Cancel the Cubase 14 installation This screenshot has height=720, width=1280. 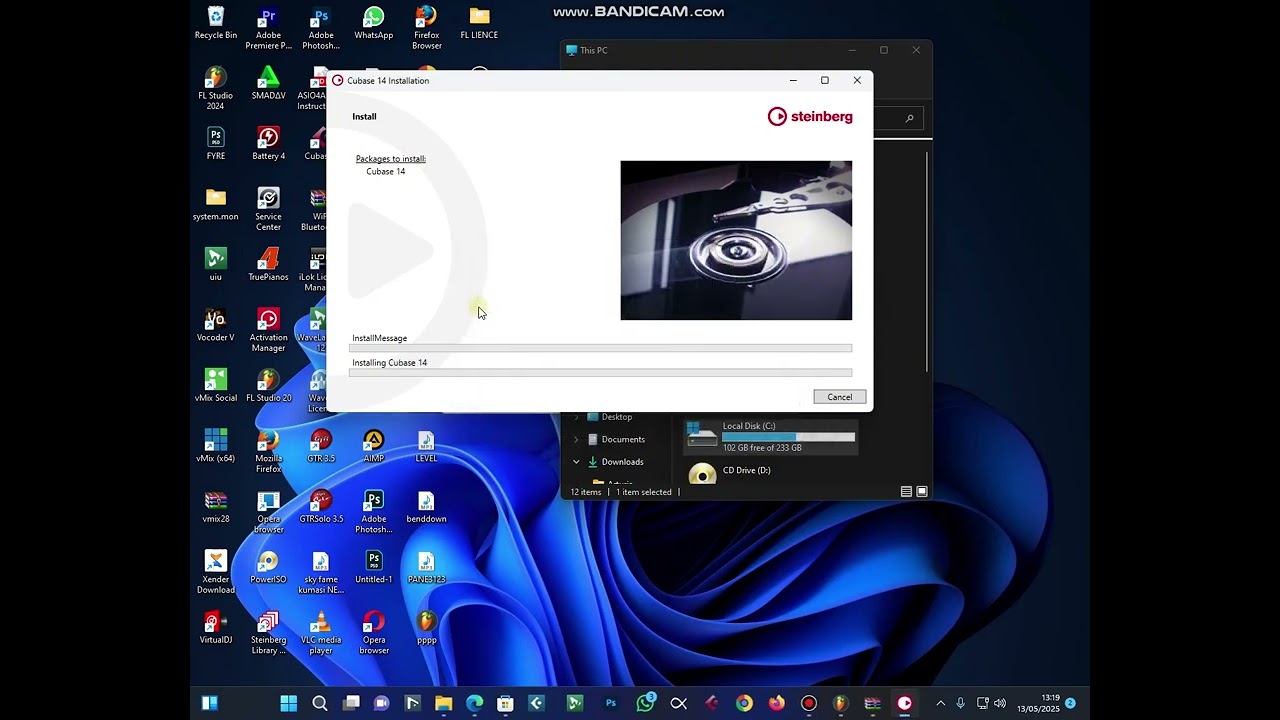[x=839, y=397]
